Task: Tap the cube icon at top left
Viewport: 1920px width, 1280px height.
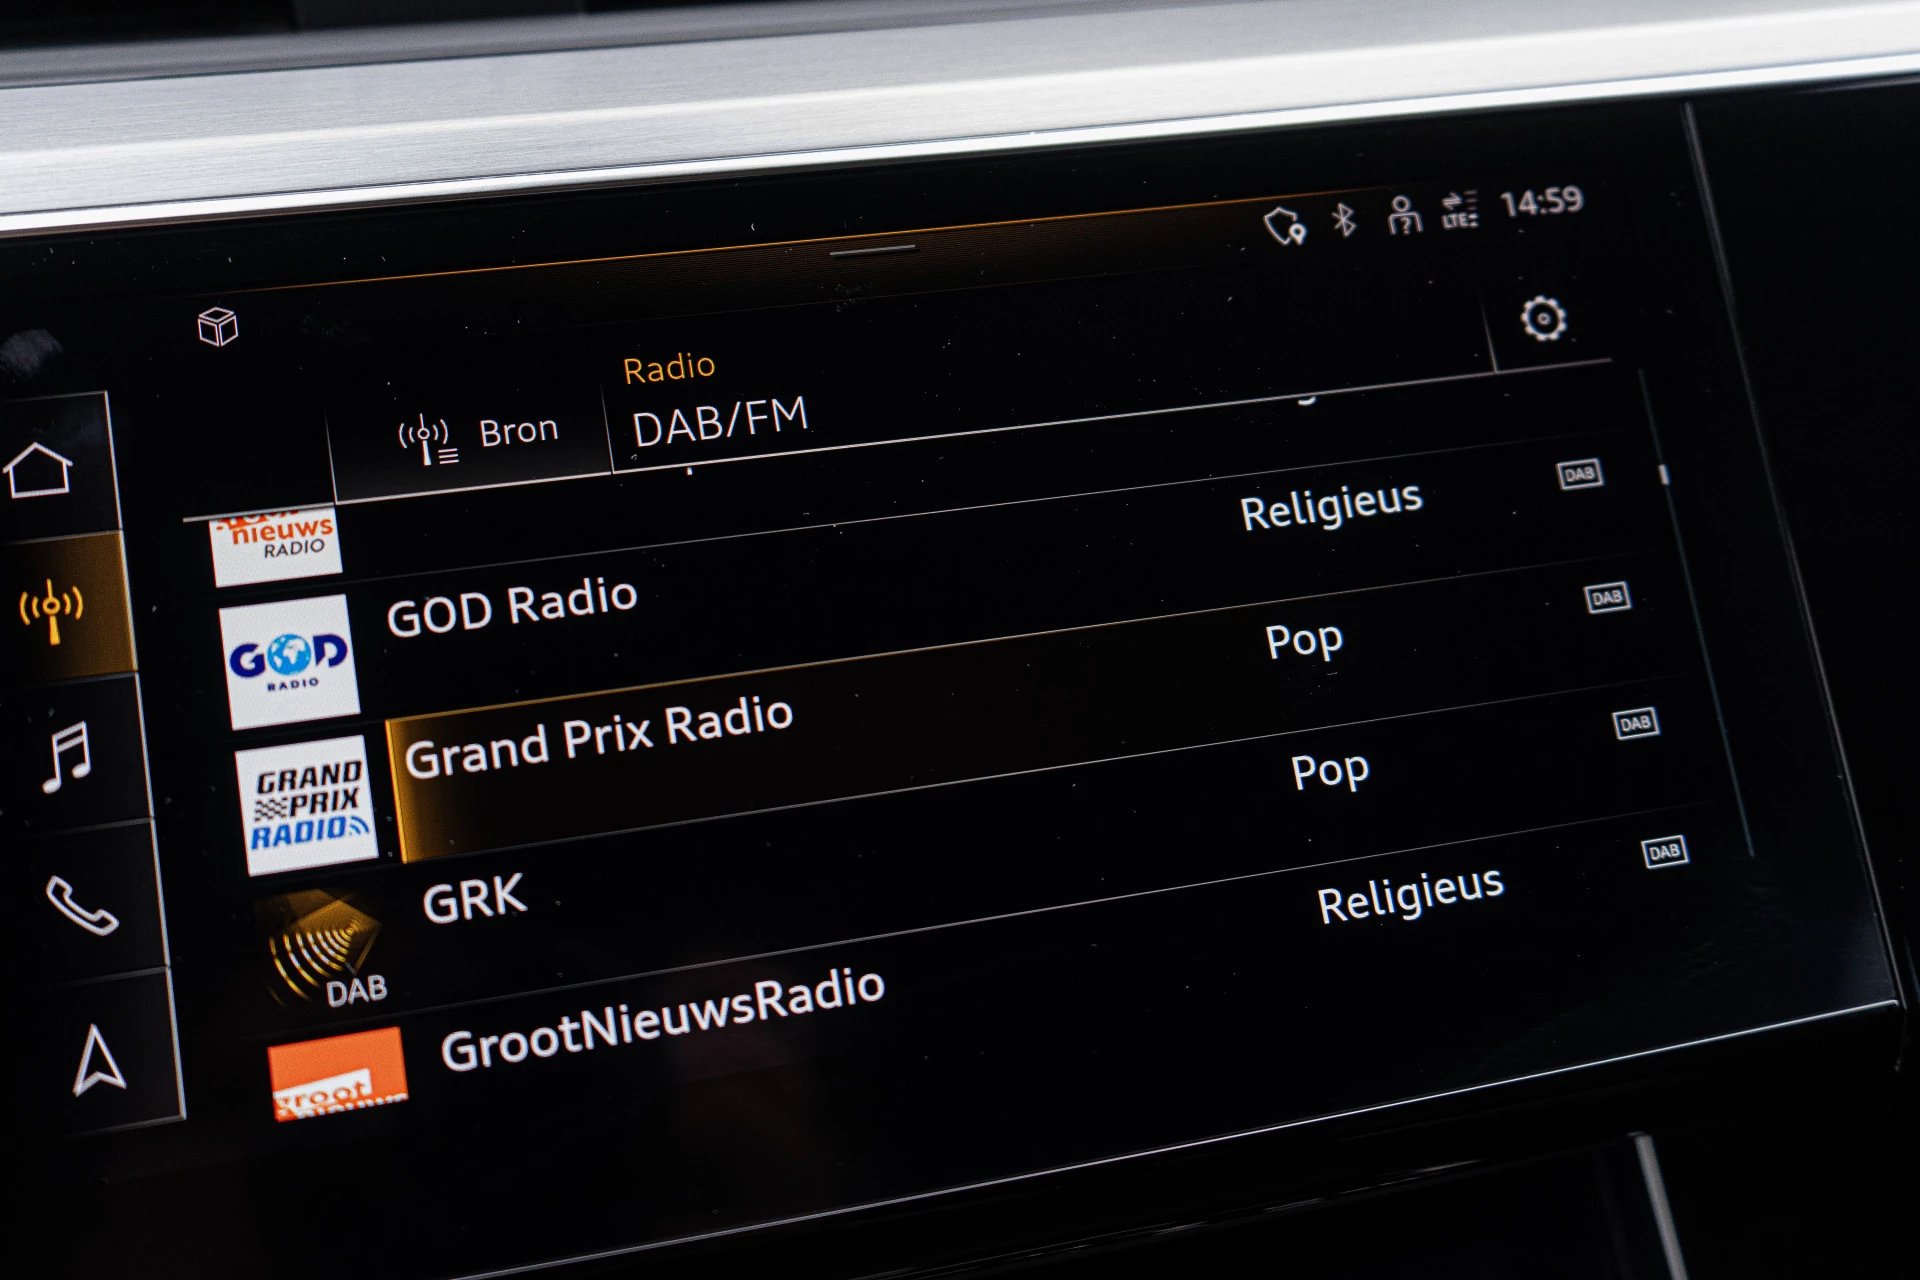Action: 218,326
